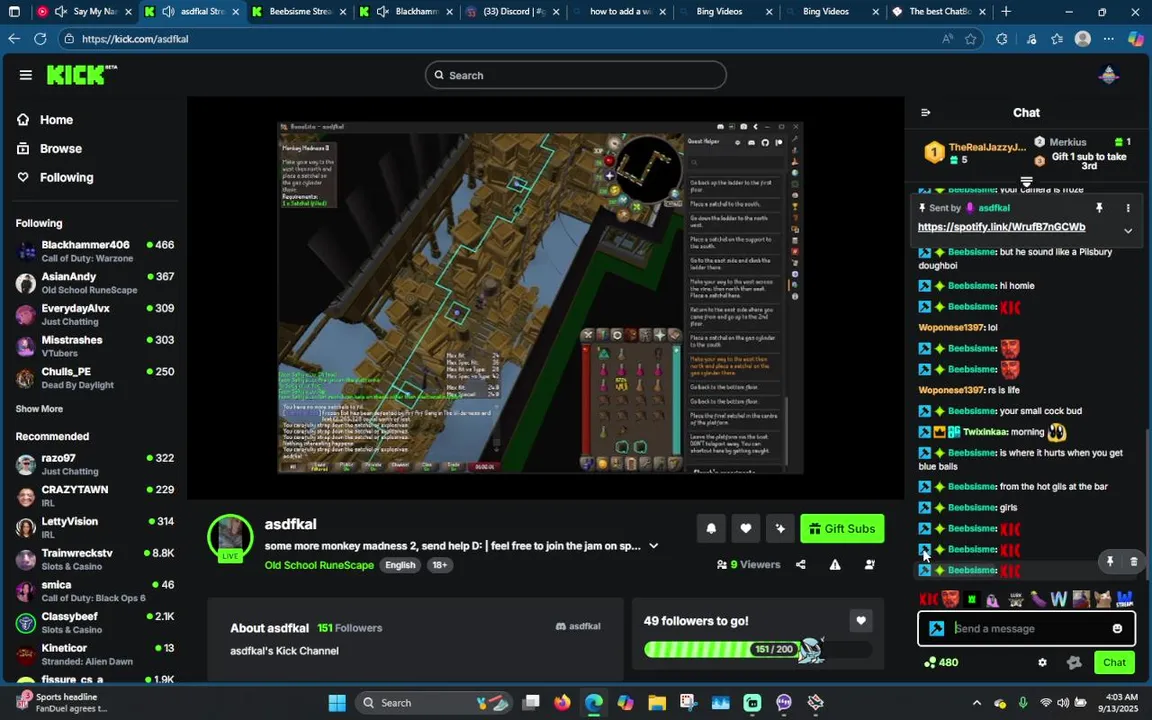This screenshot has height=720, width=1152.
Task: Open the emoji picker in chat input
Action: click(x=1117, y=628)
